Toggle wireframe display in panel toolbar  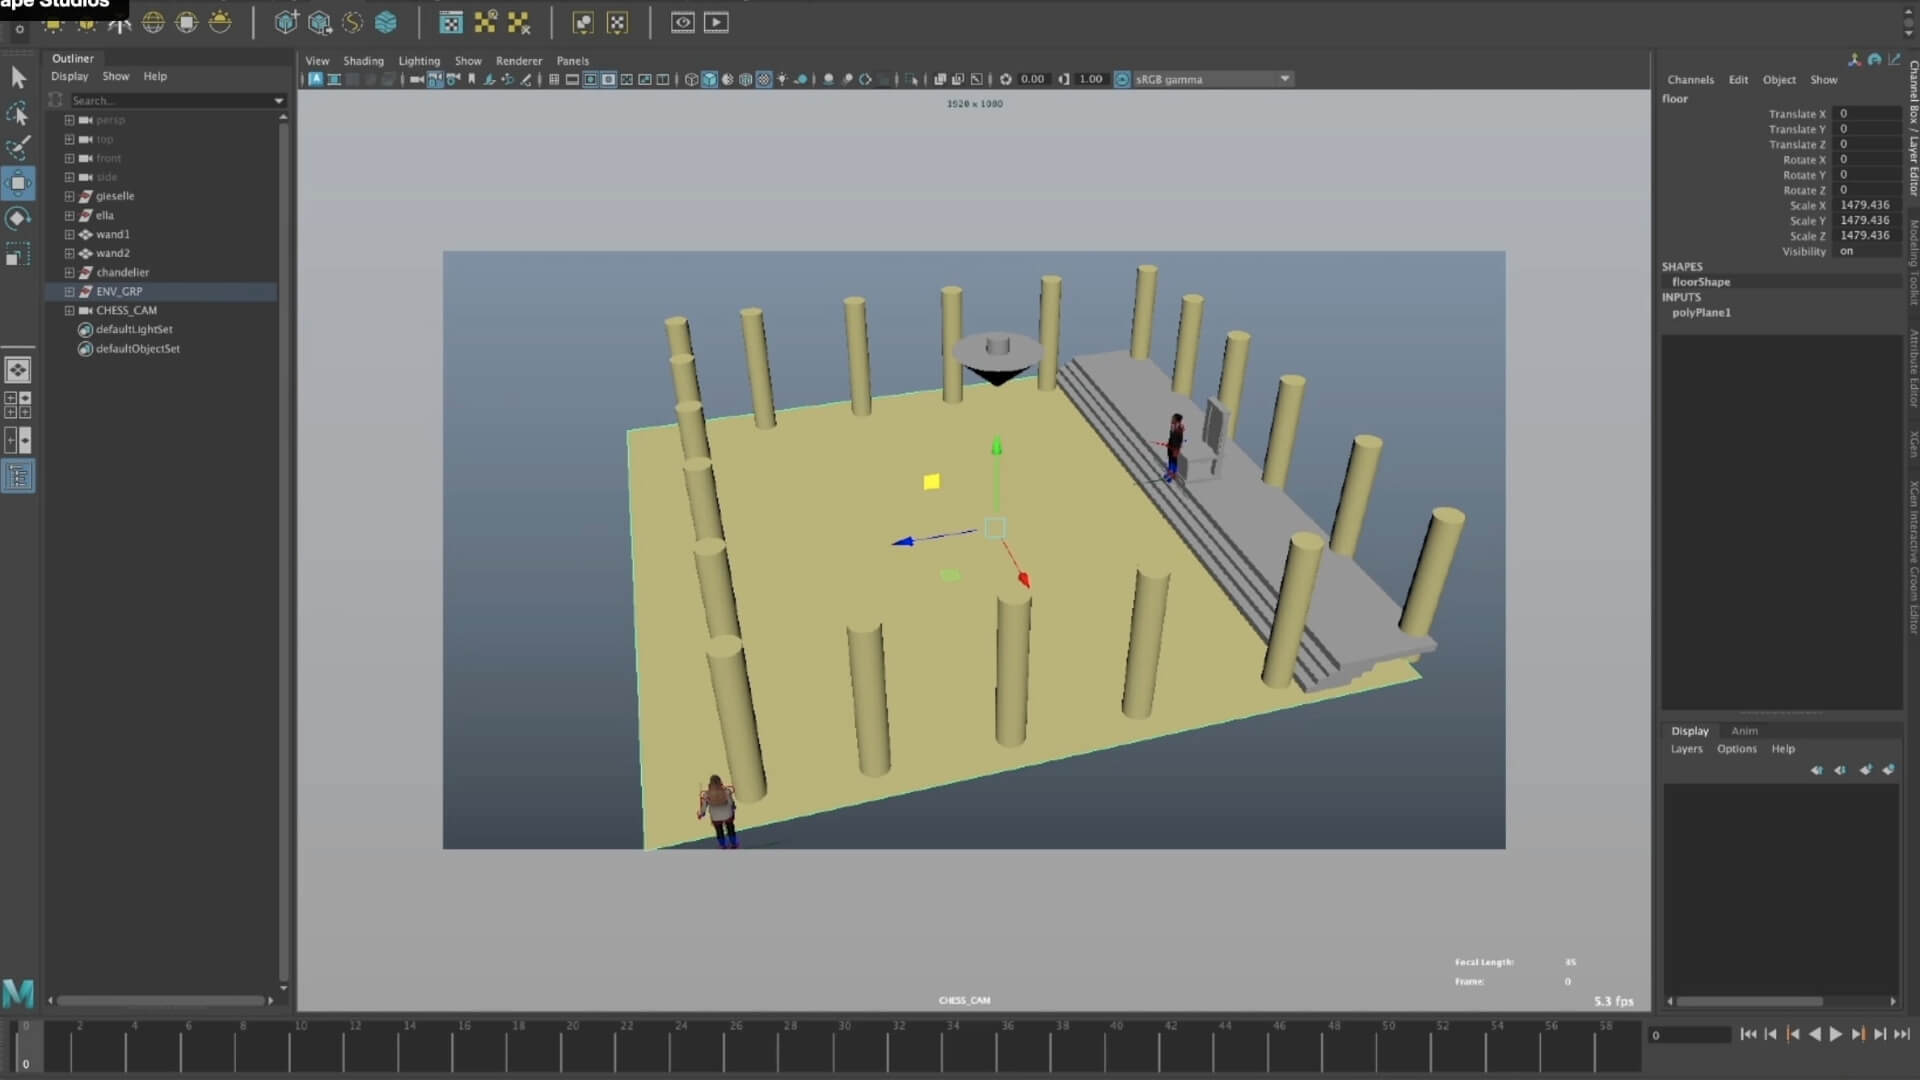coord(691,79)
